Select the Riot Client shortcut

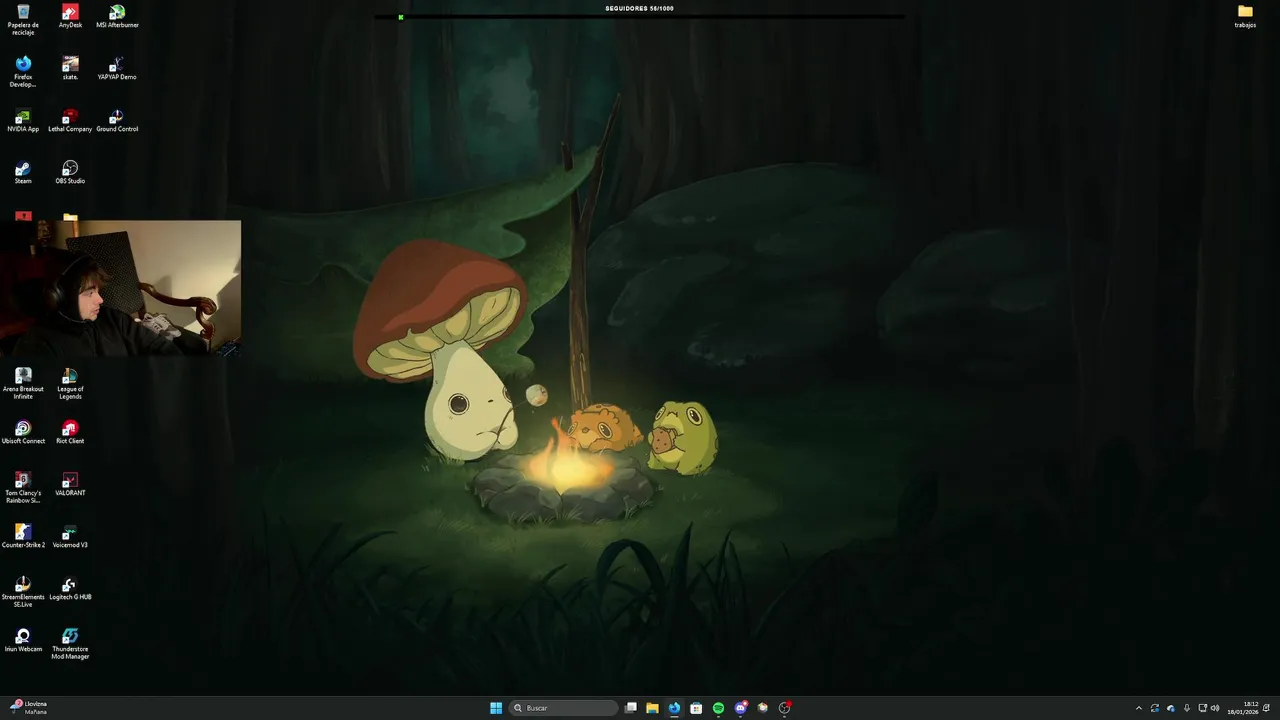70,432
